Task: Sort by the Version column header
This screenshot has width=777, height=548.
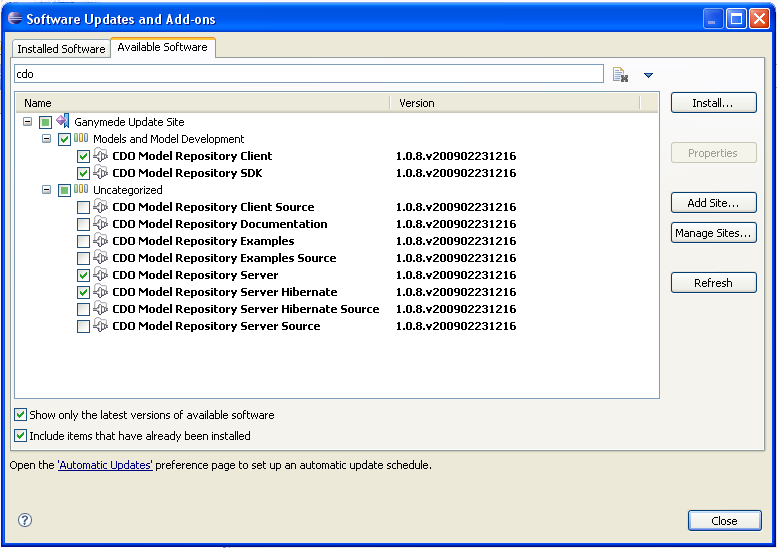Action: pos(515,103)
